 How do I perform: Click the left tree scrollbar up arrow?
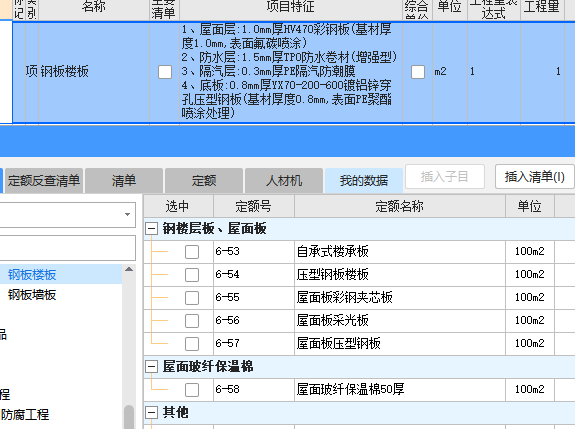(129, 270)
